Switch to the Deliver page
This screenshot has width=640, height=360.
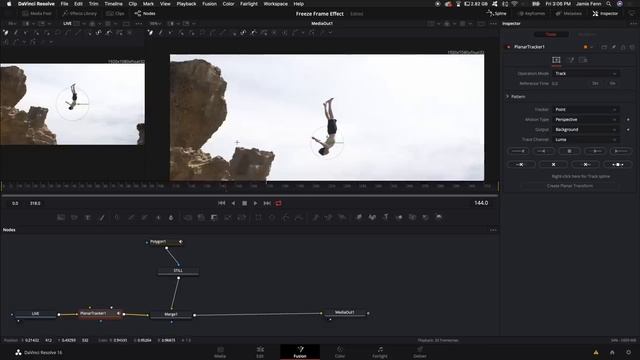tap(420, 352)
